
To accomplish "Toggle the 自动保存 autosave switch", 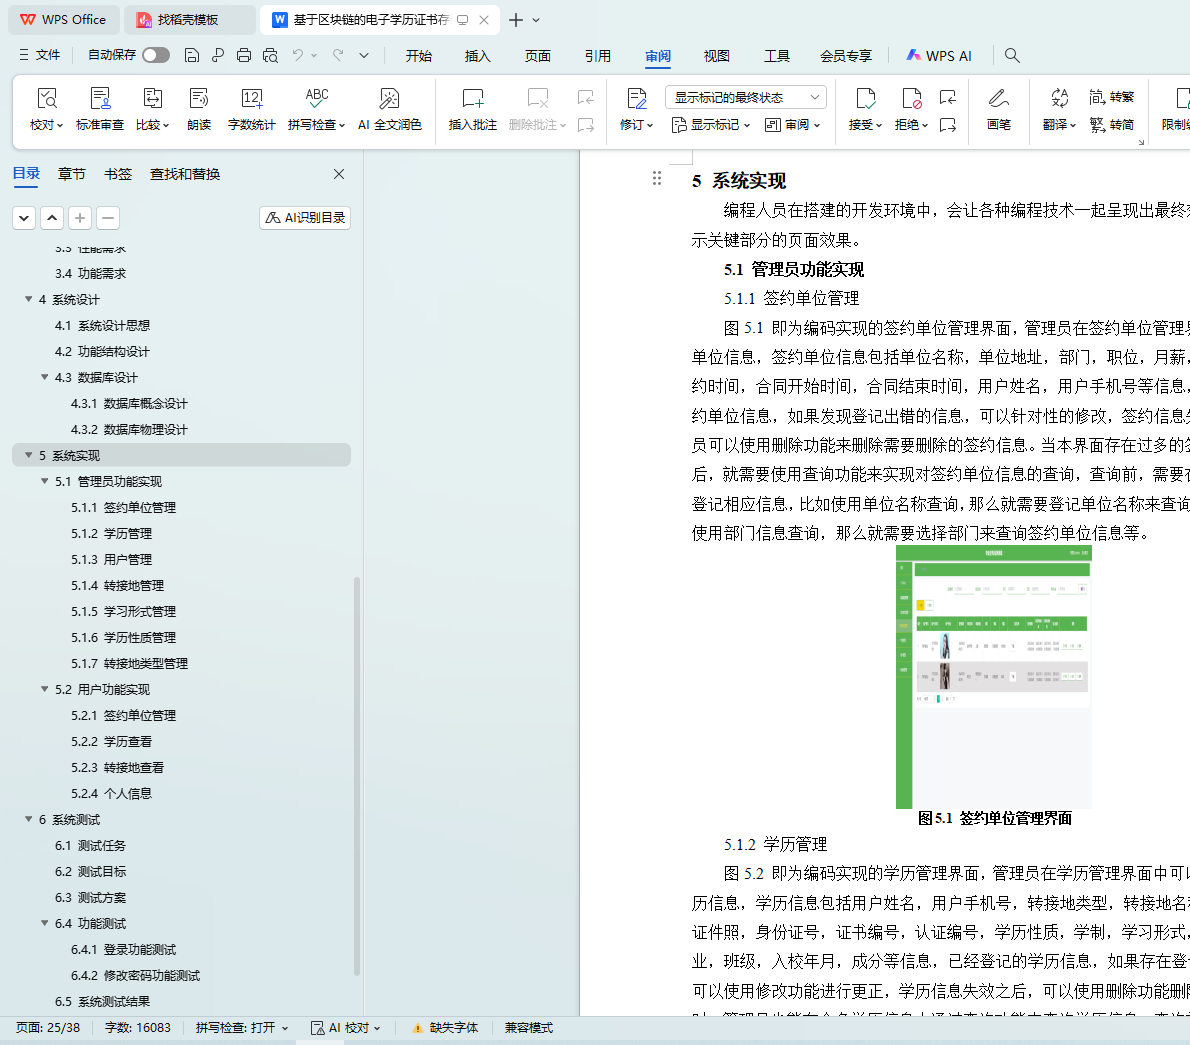I will coord(155,55).
